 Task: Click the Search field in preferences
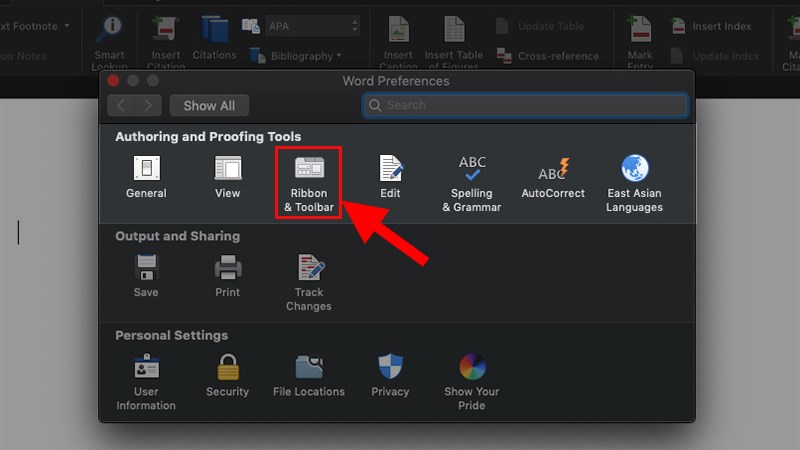[525, 105]
